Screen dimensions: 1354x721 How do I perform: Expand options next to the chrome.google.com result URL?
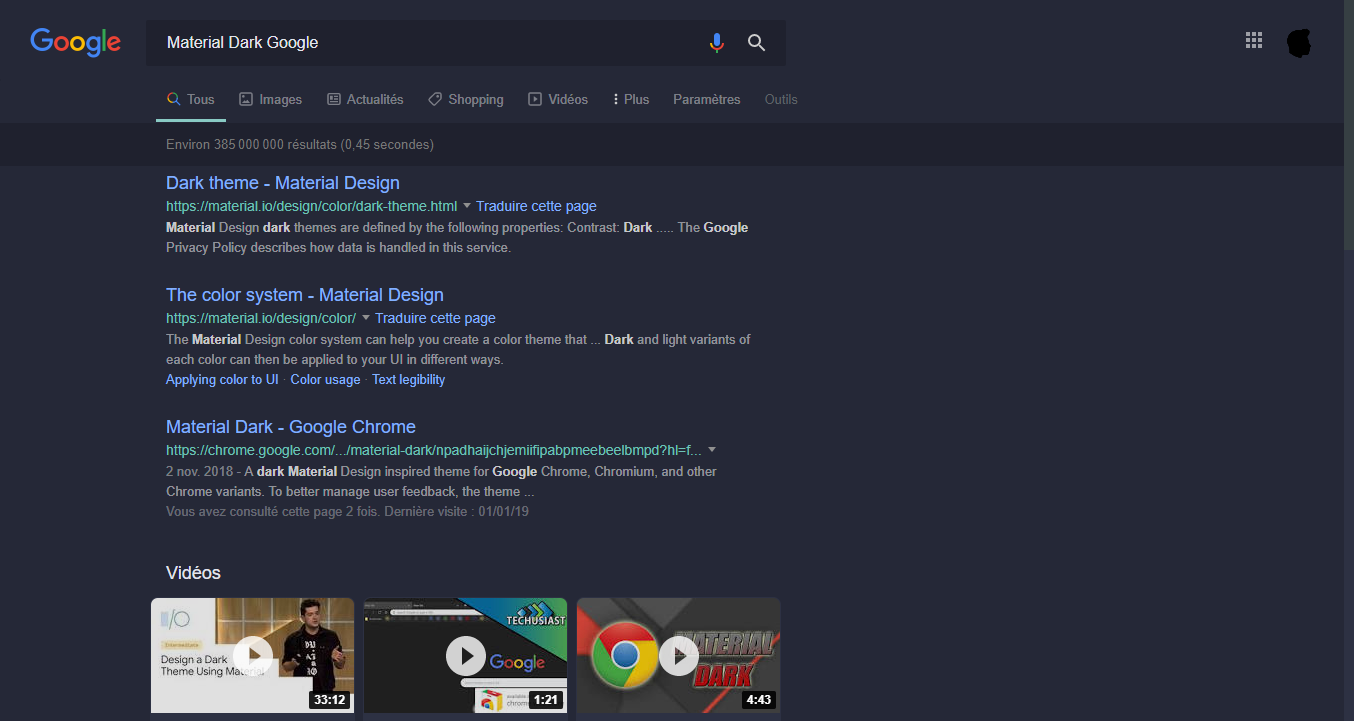[711, 449]
